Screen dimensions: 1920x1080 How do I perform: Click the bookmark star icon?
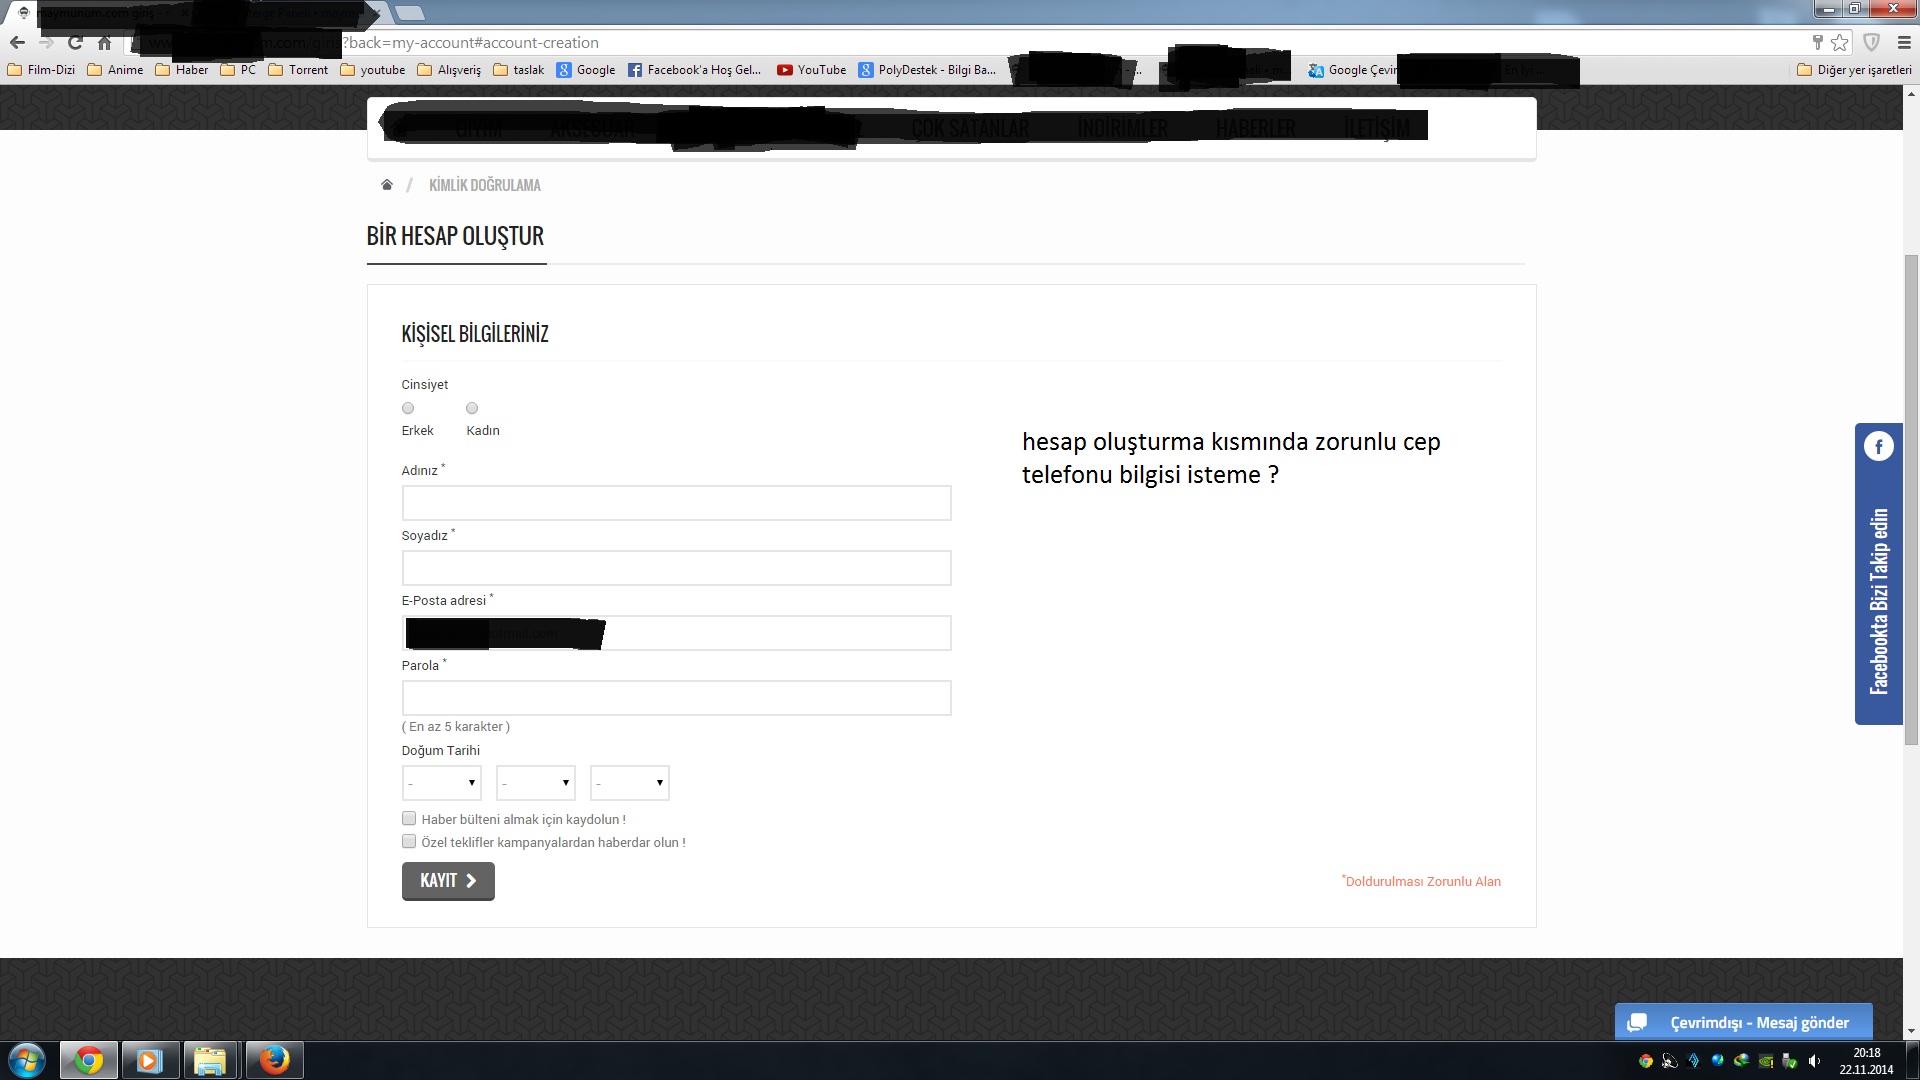1839,43
